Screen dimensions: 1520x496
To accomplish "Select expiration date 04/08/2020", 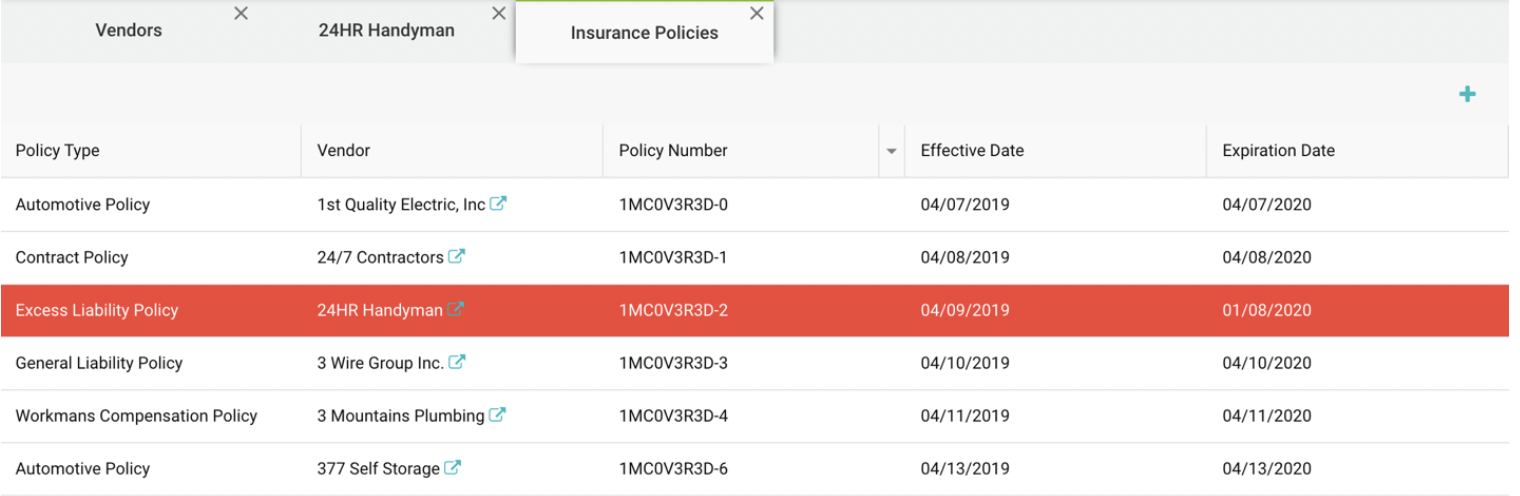I will 1267,257.
